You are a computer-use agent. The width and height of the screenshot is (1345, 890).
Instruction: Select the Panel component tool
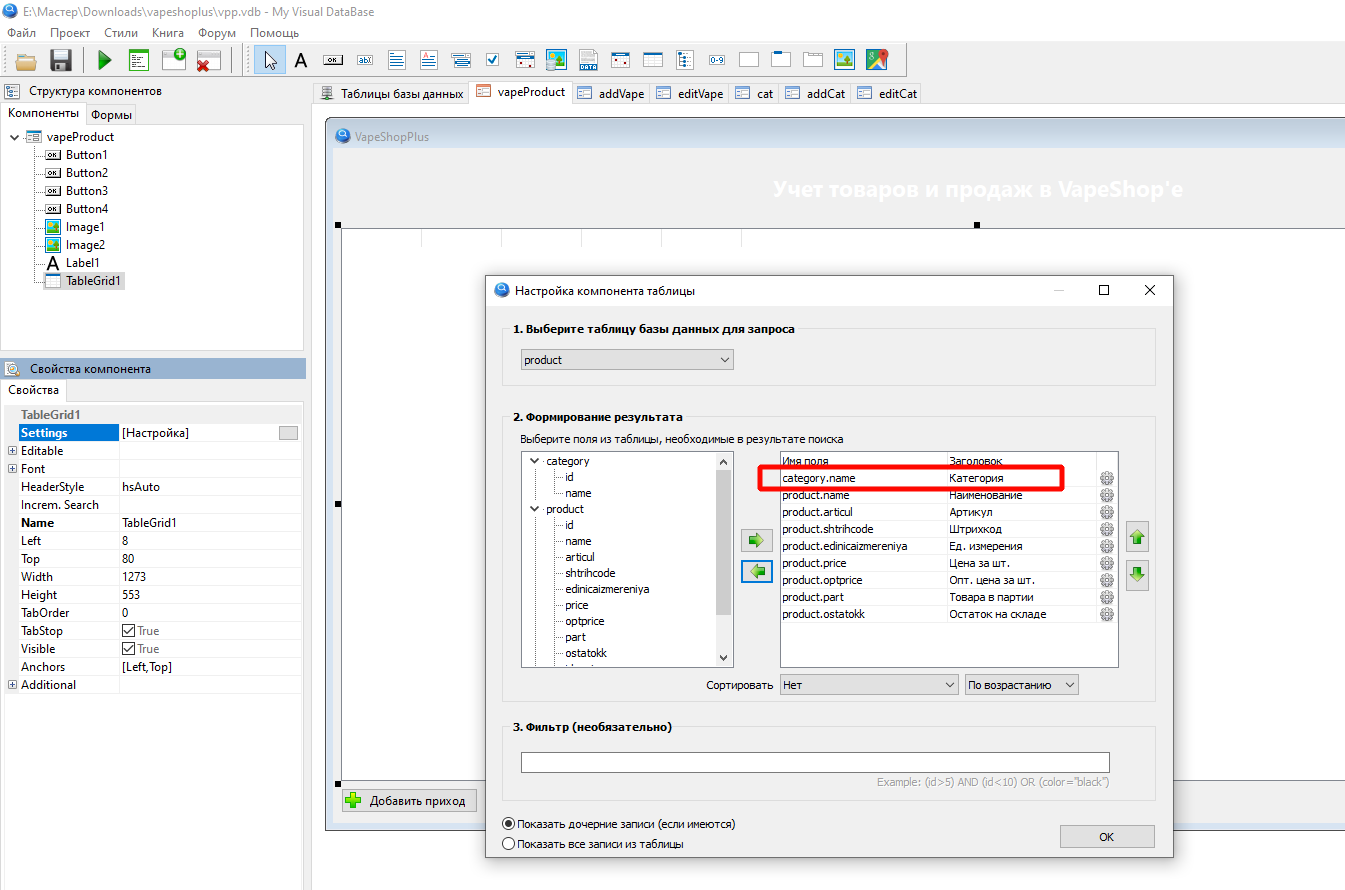(x=749, y=60)
